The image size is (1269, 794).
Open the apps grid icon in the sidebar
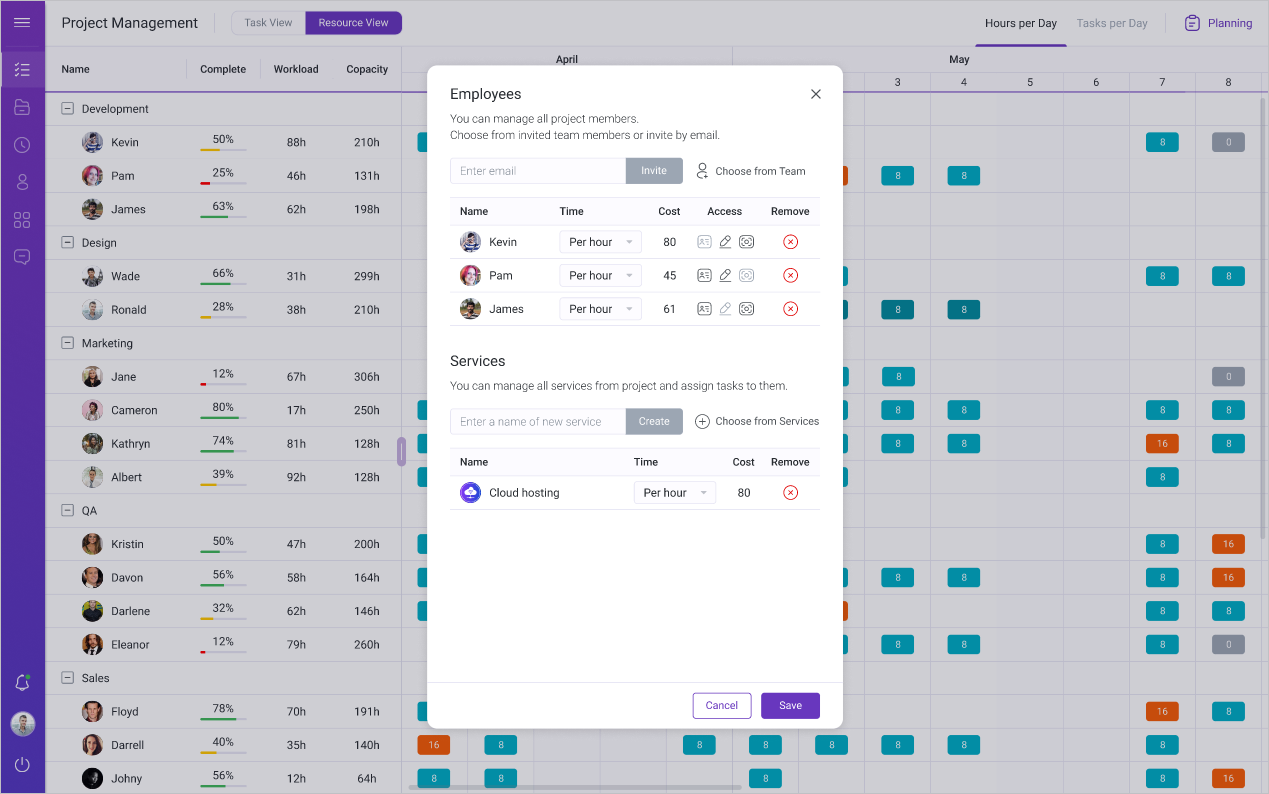pyautogui.click(x=22, y=220)
